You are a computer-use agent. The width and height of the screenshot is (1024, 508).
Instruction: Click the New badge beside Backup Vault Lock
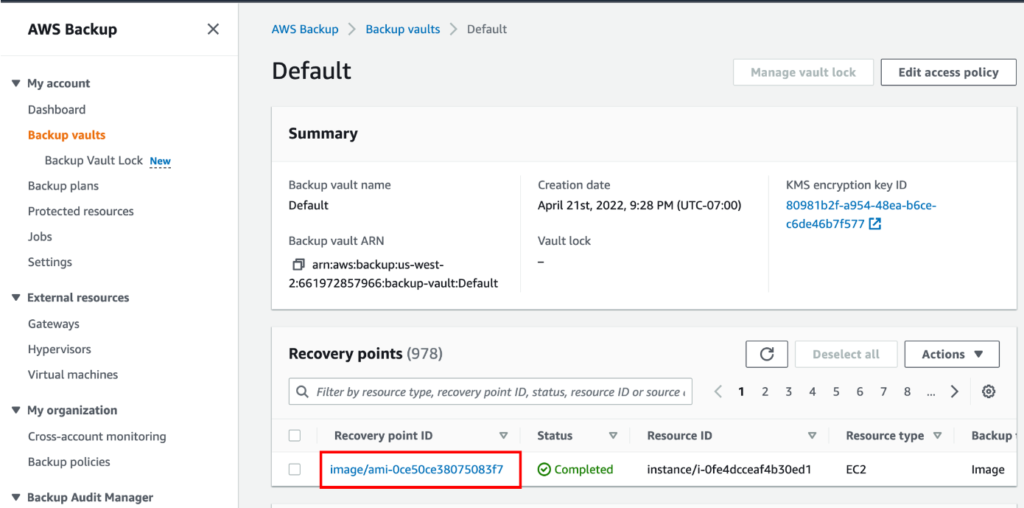[x=160, y=161]
